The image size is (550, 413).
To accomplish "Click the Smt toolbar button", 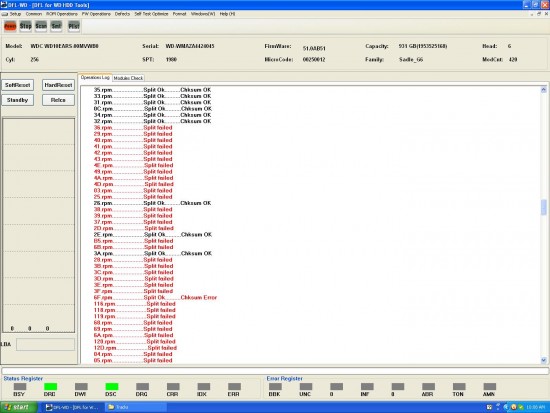I will click(56, 26).
